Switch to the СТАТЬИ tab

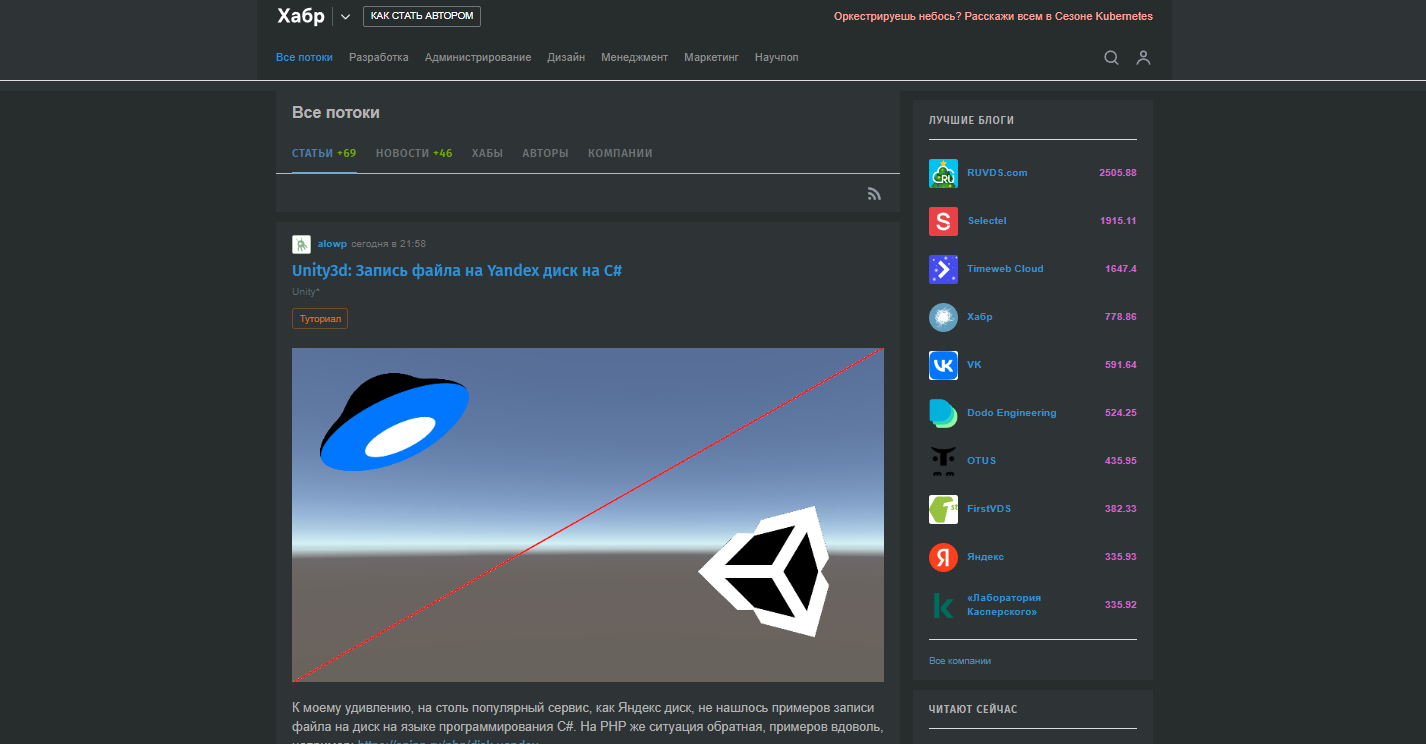(324, 154)
